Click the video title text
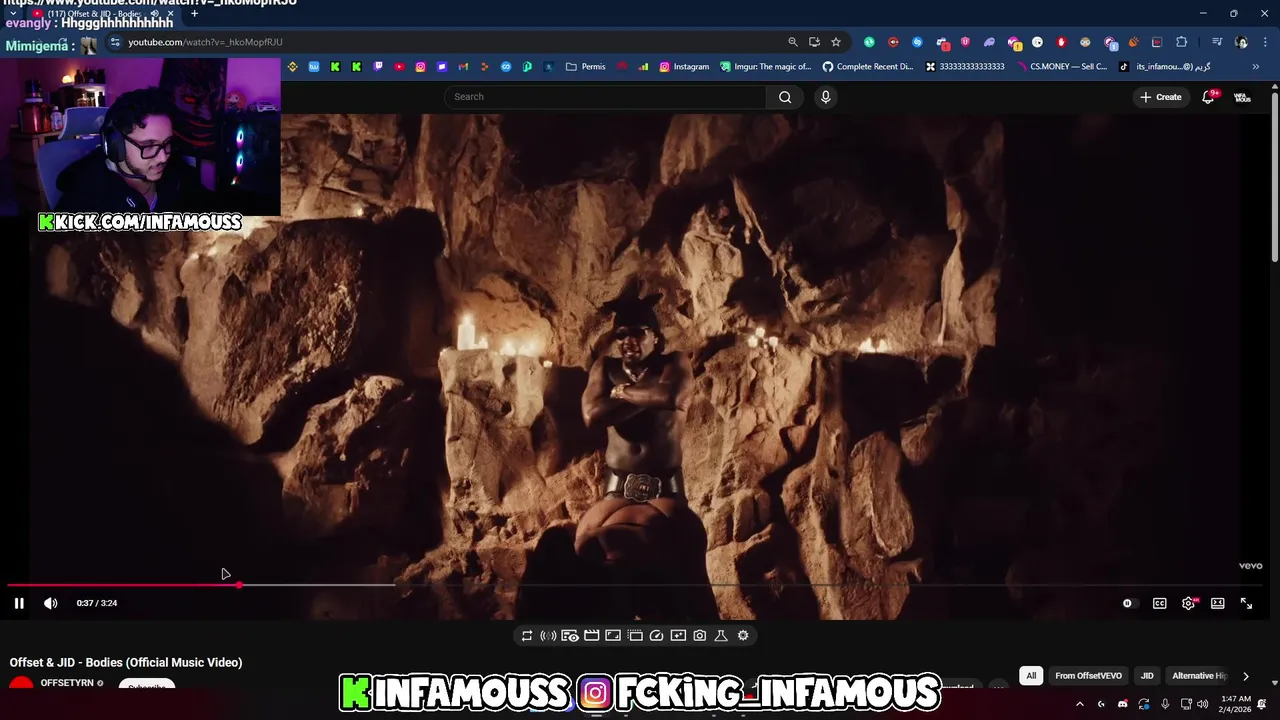The width and height of the screenshot is (1280, 720). (126, 662)
